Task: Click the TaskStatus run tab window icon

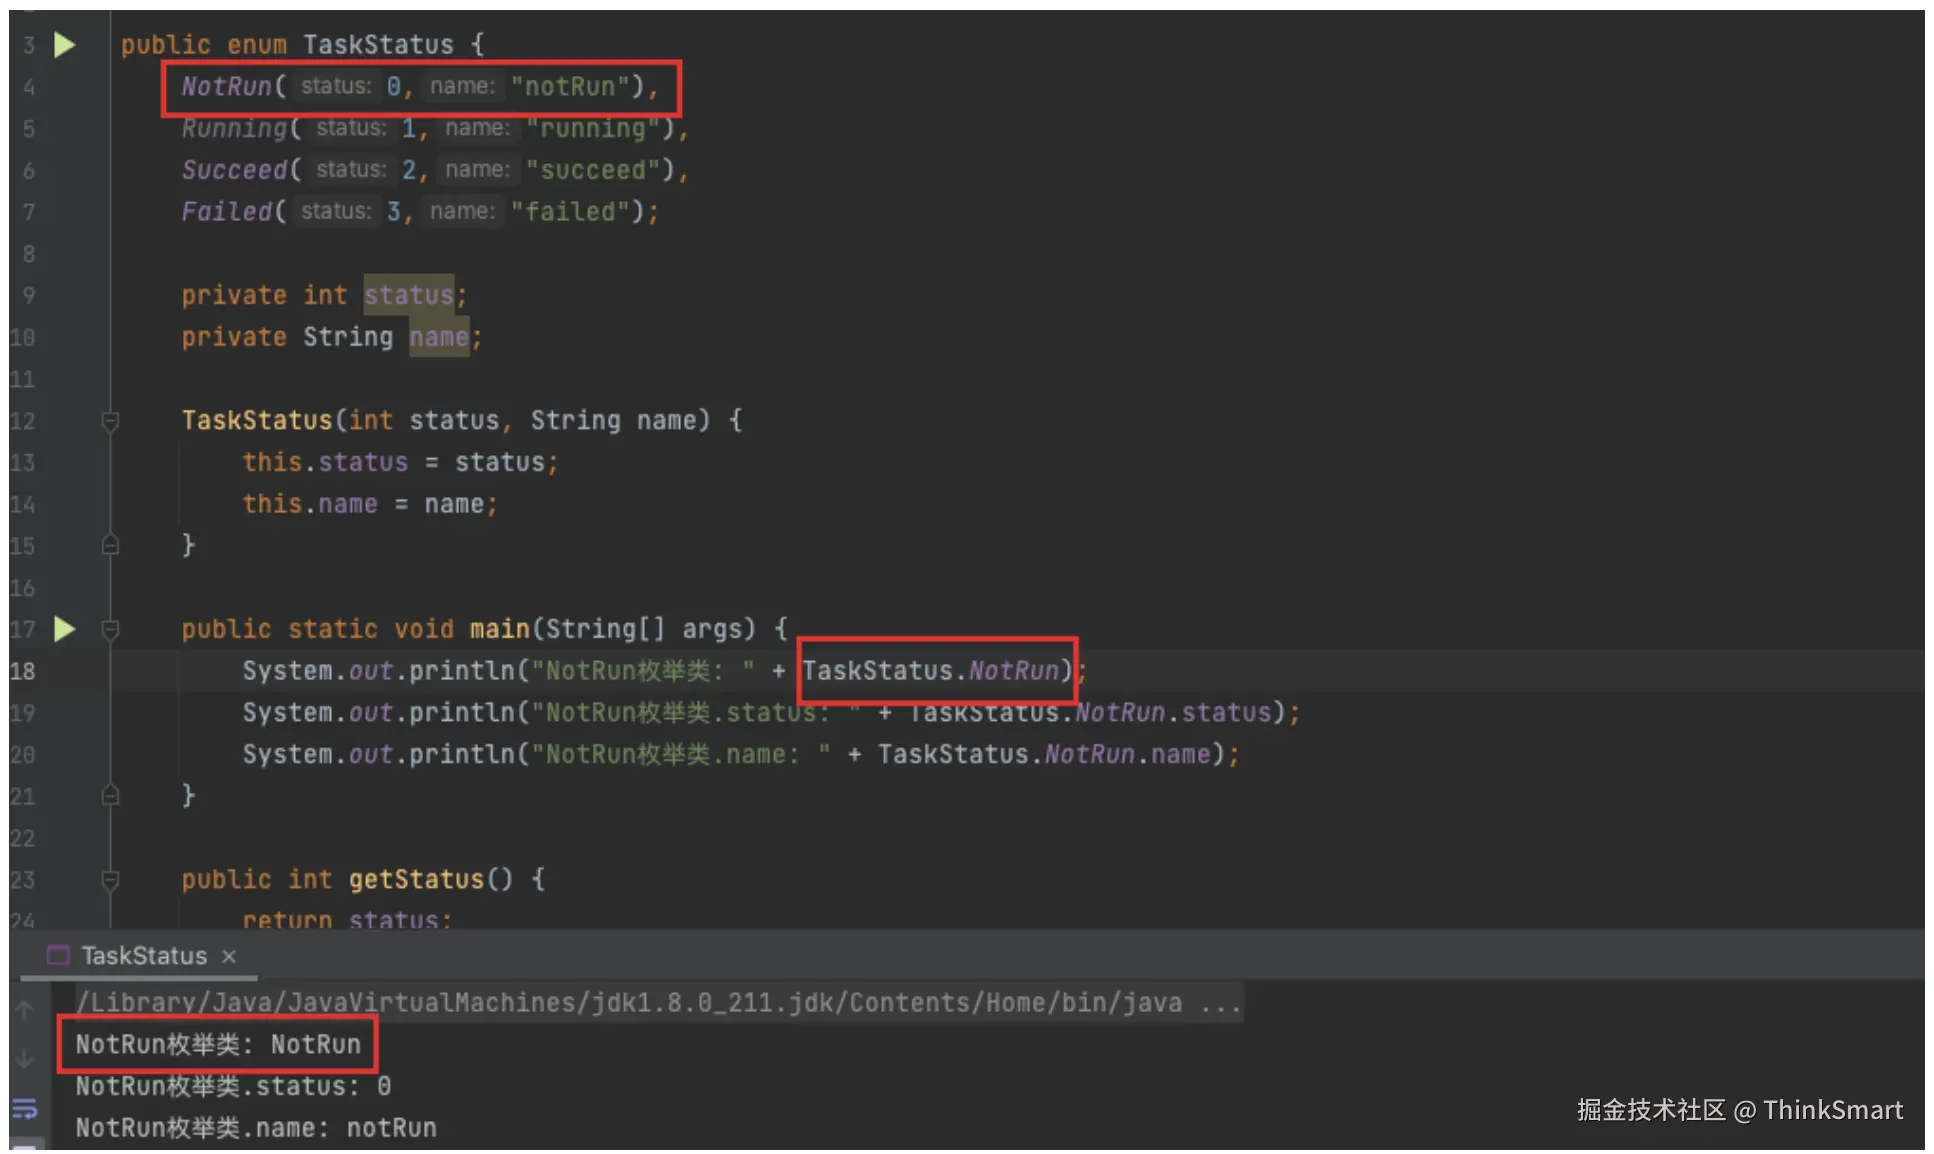Action: pyautogui.click(x=59, y=955)
